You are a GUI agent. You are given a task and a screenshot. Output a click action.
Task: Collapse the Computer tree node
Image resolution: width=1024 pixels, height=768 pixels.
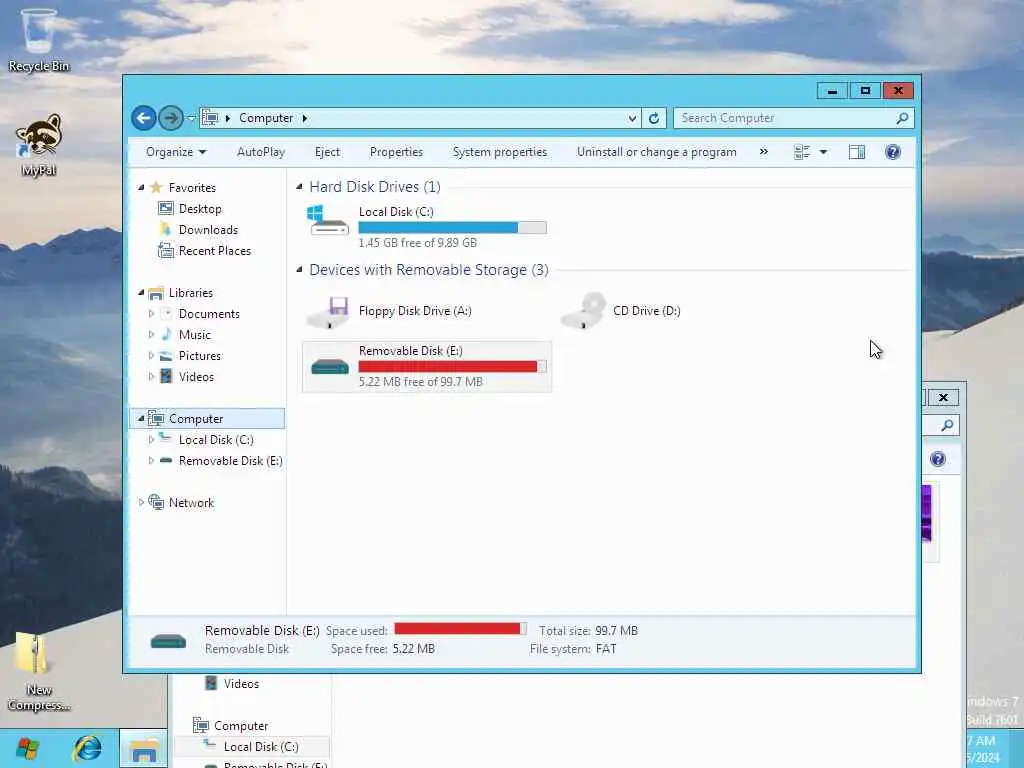(141, 419)
